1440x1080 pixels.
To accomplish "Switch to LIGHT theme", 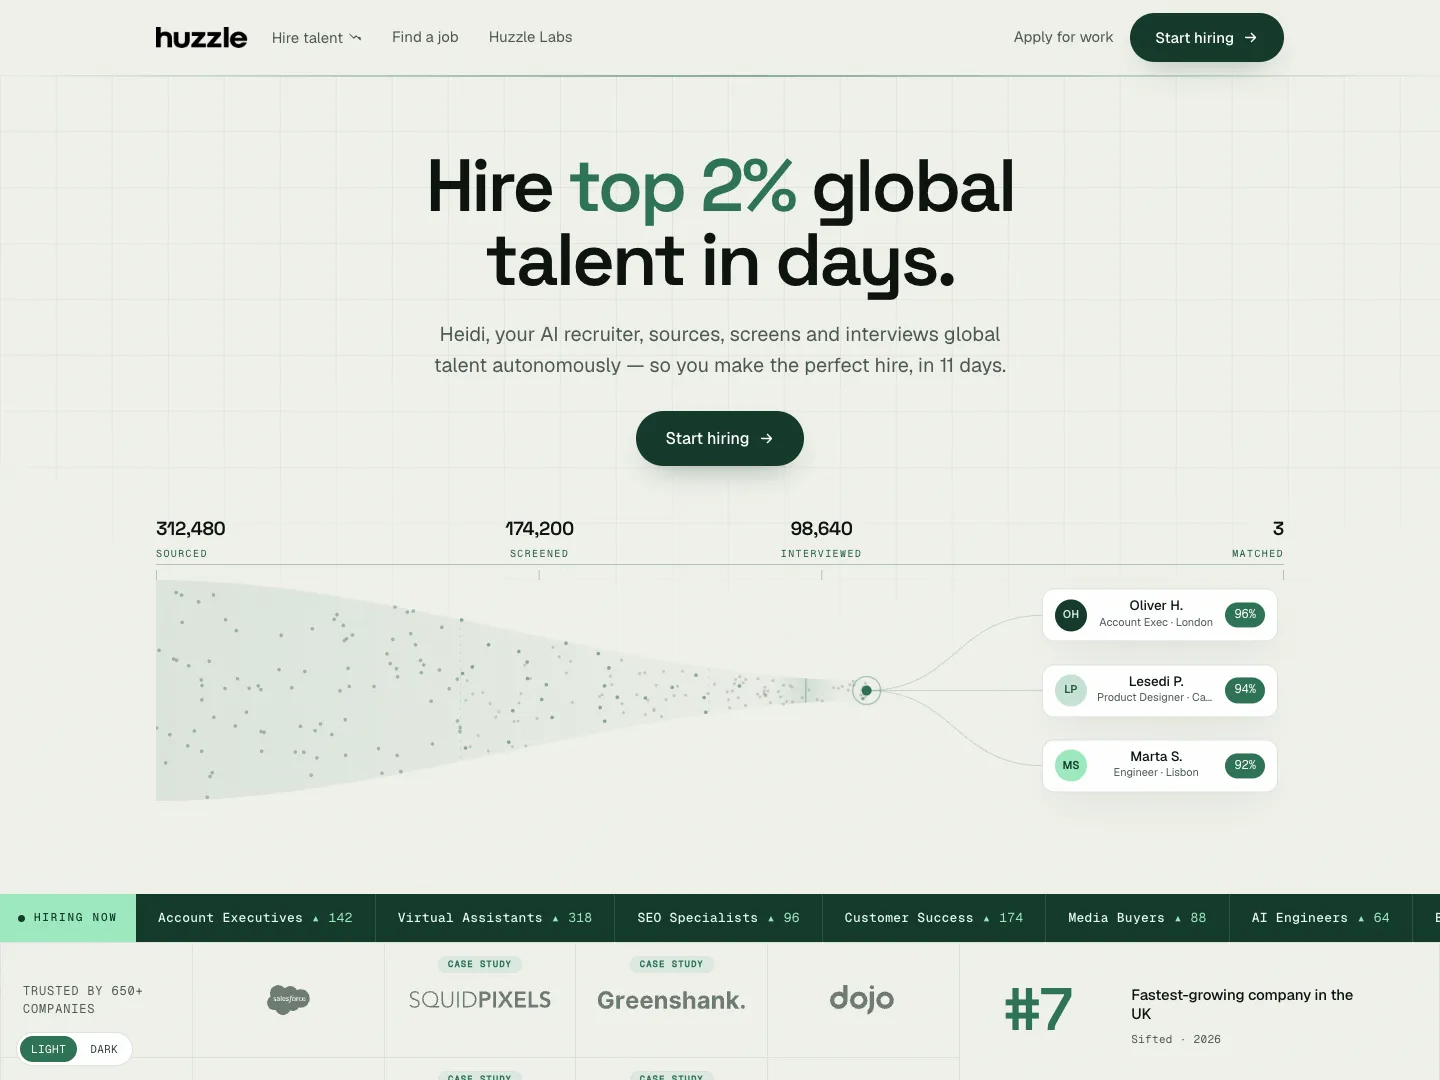I will point(48,1049).
